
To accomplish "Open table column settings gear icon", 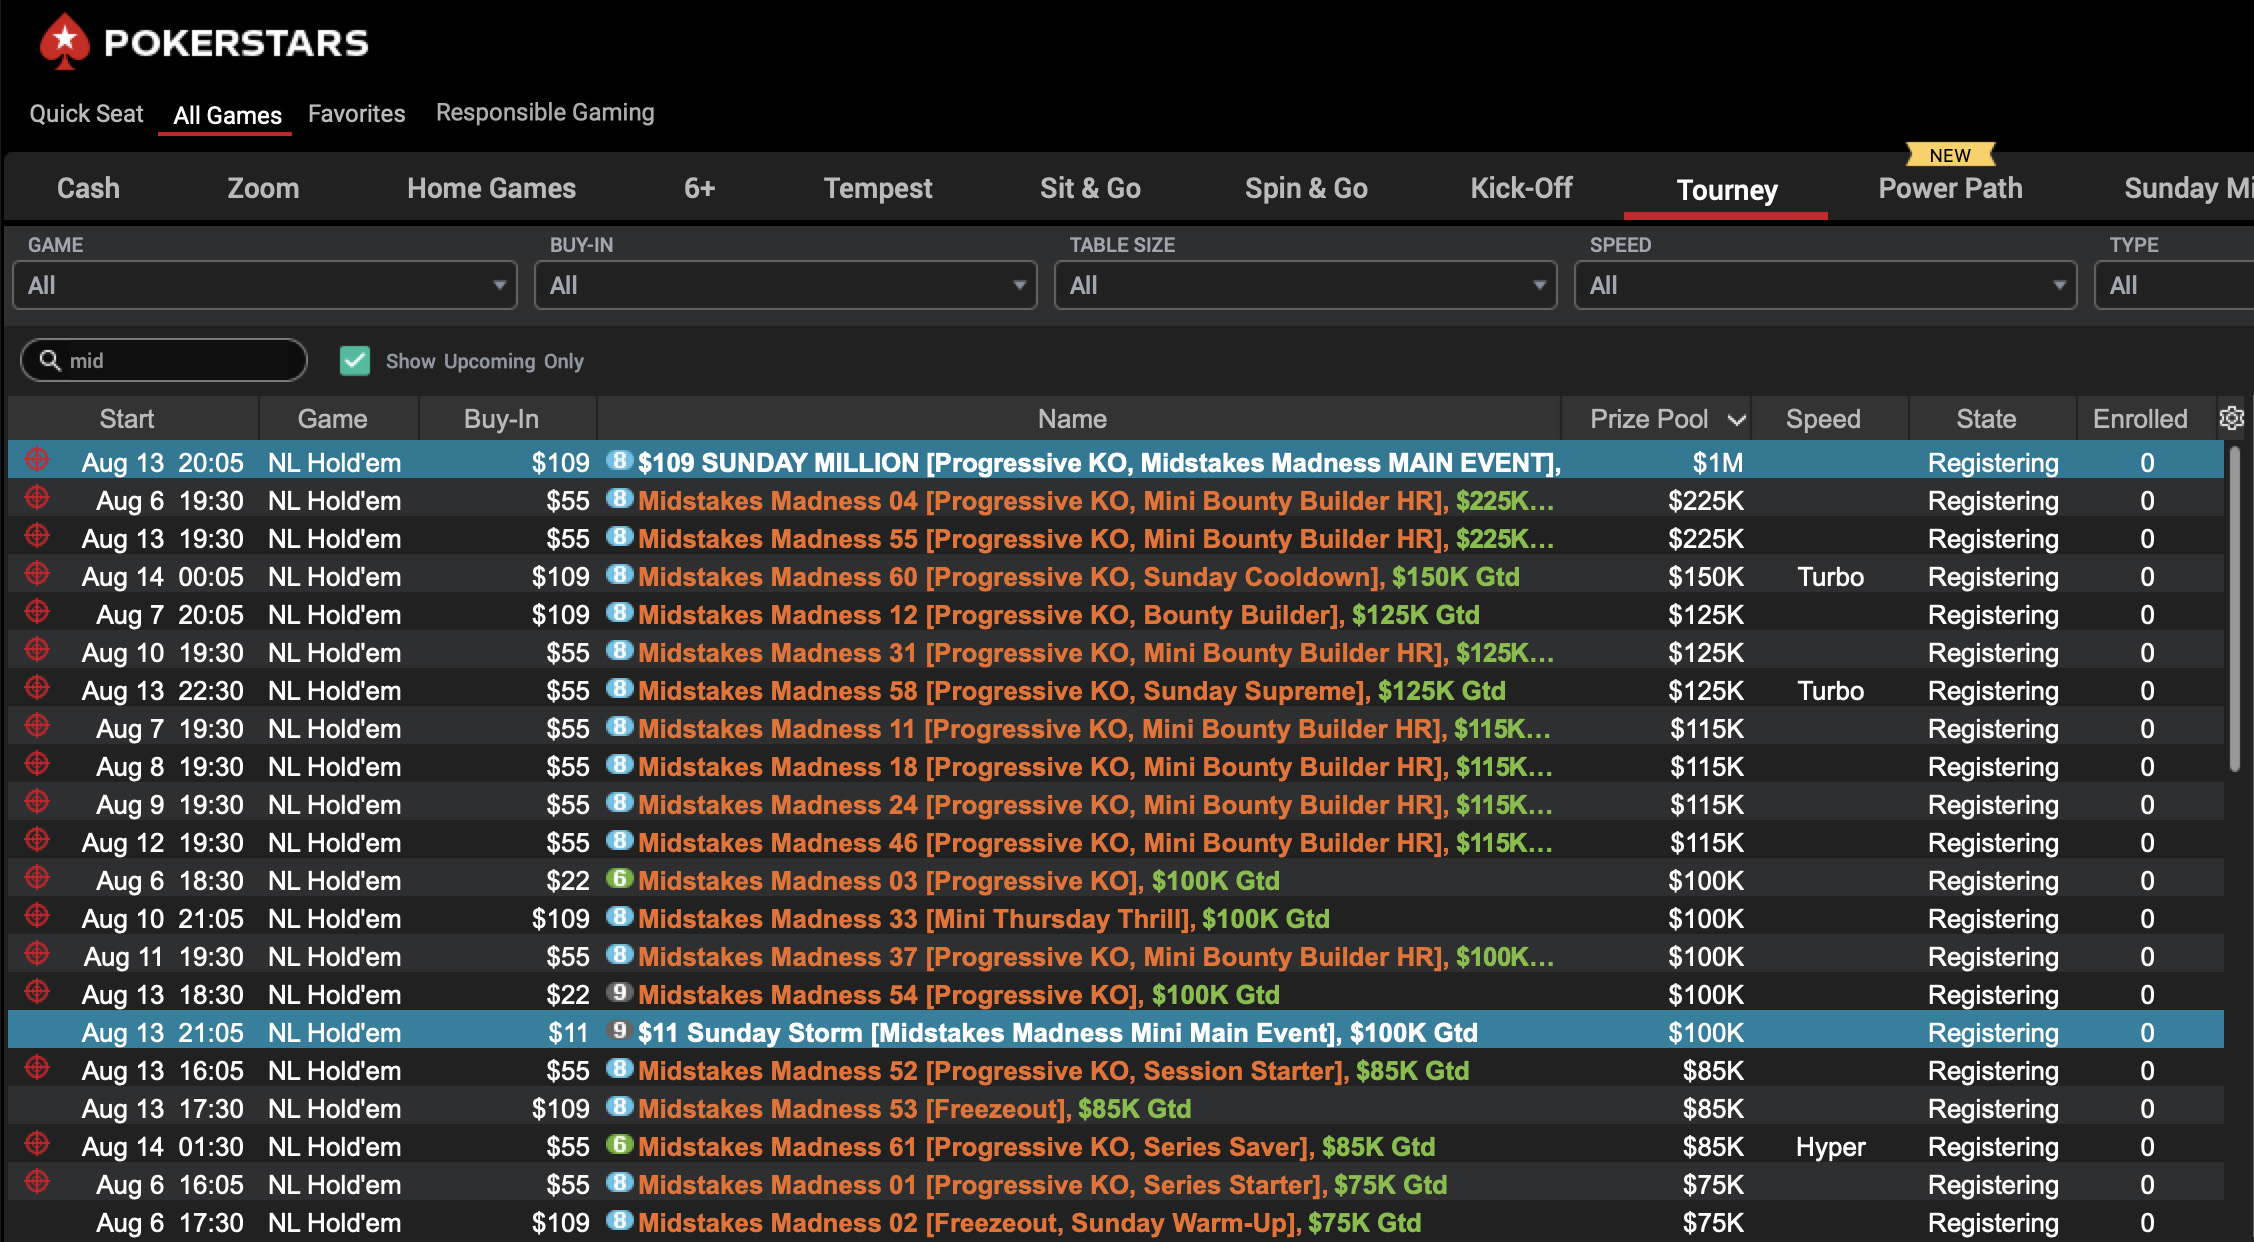I will pos(2231,418).
